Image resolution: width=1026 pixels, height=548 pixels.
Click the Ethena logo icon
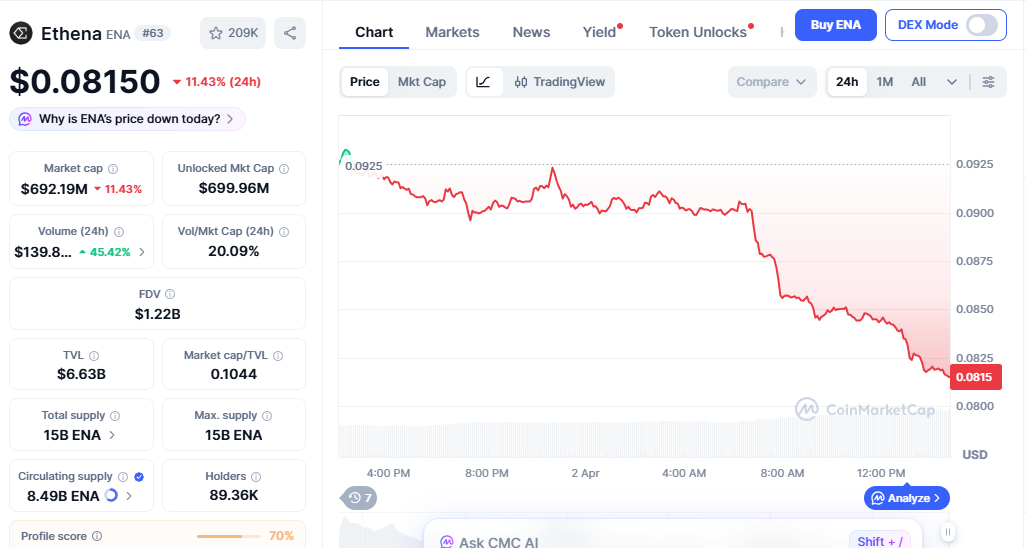(21, 33)
